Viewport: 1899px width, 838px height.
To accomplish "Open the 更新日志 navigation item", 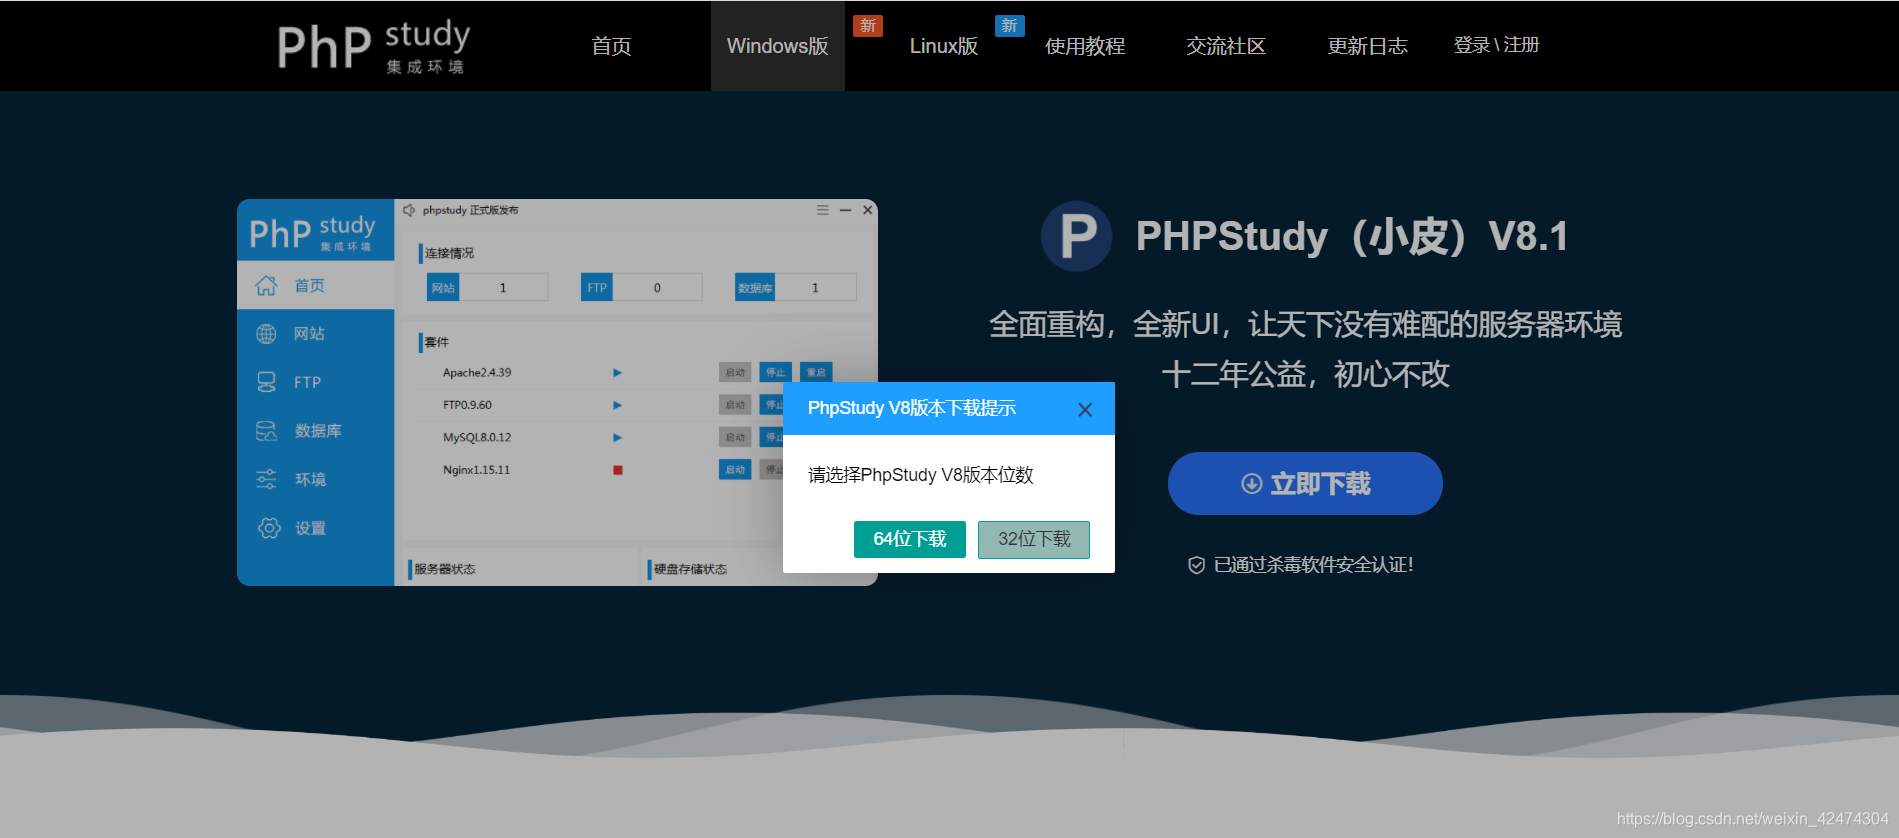I will [x=1367, y=46].
